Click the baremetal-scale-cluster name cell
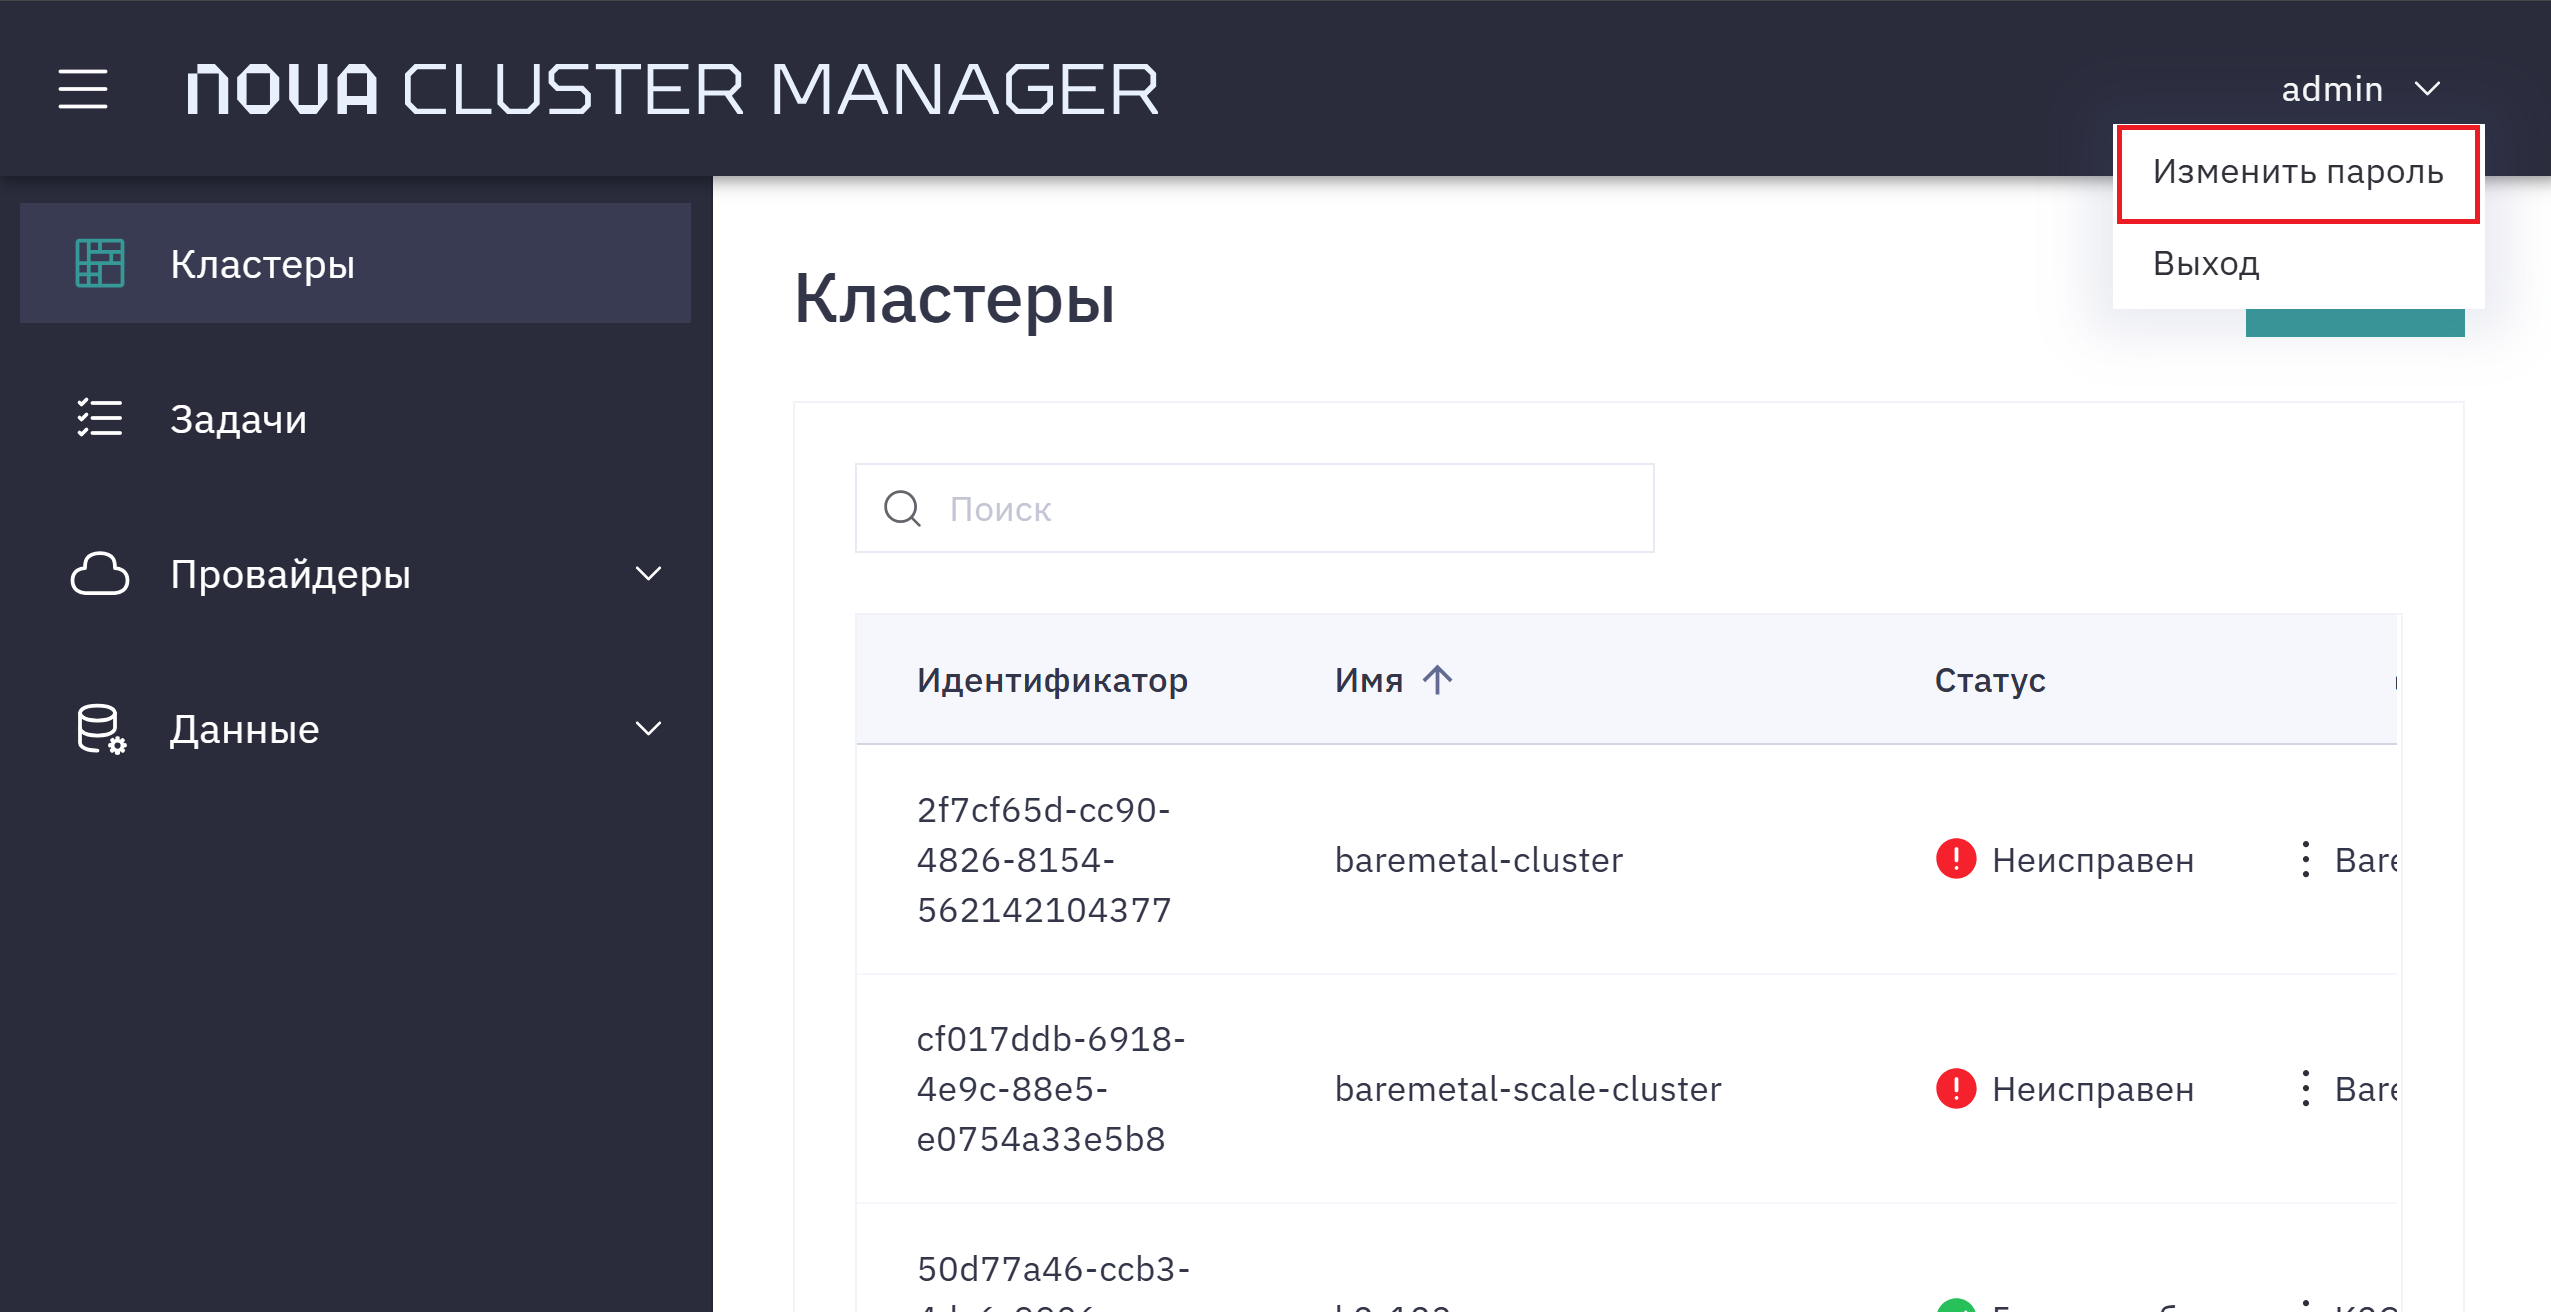 (1528, 1088)
